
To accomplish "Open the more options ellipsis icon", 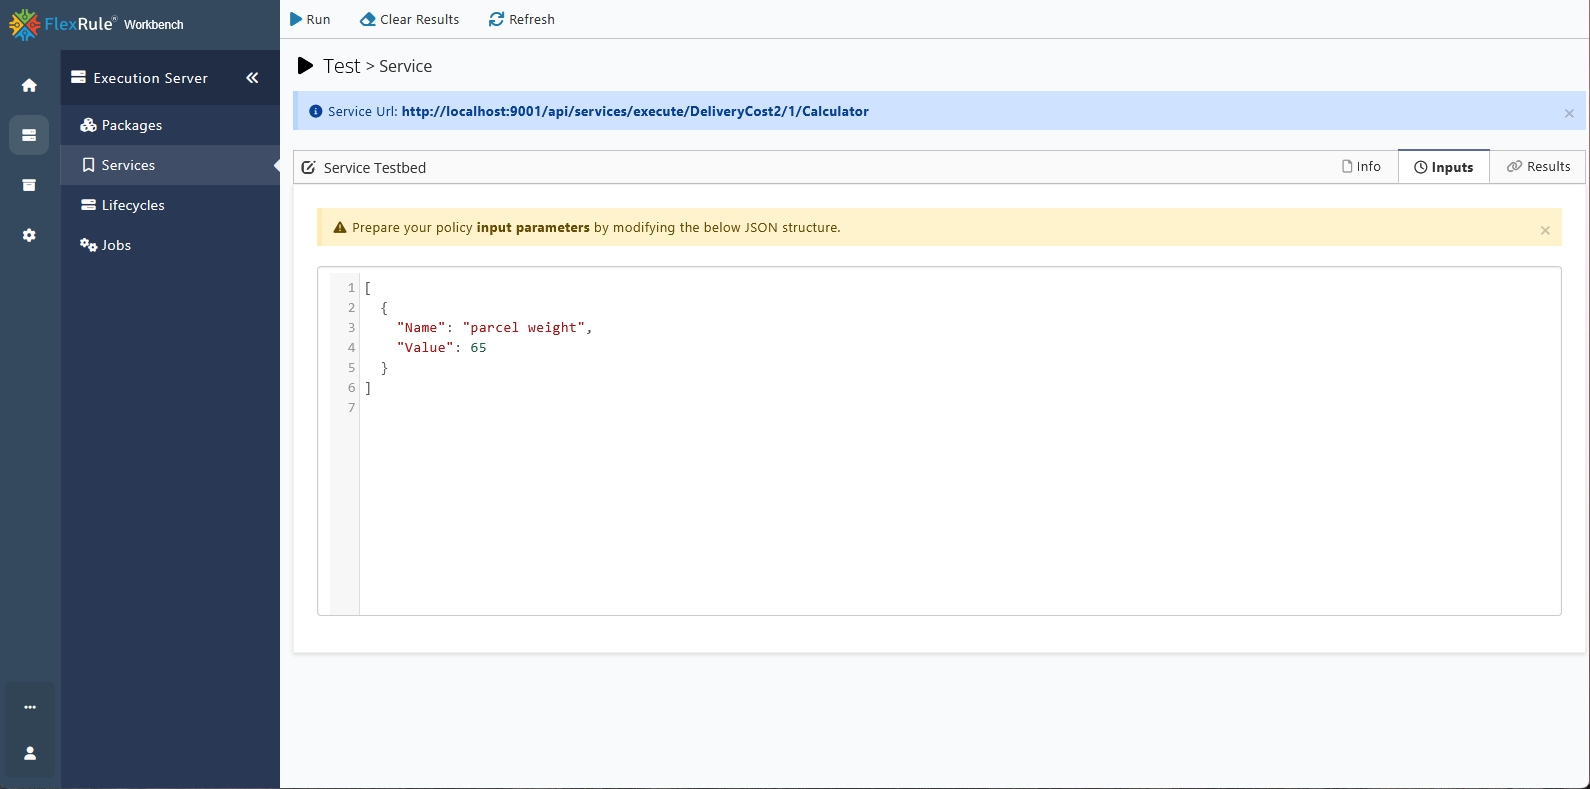I will pos(30,707).
